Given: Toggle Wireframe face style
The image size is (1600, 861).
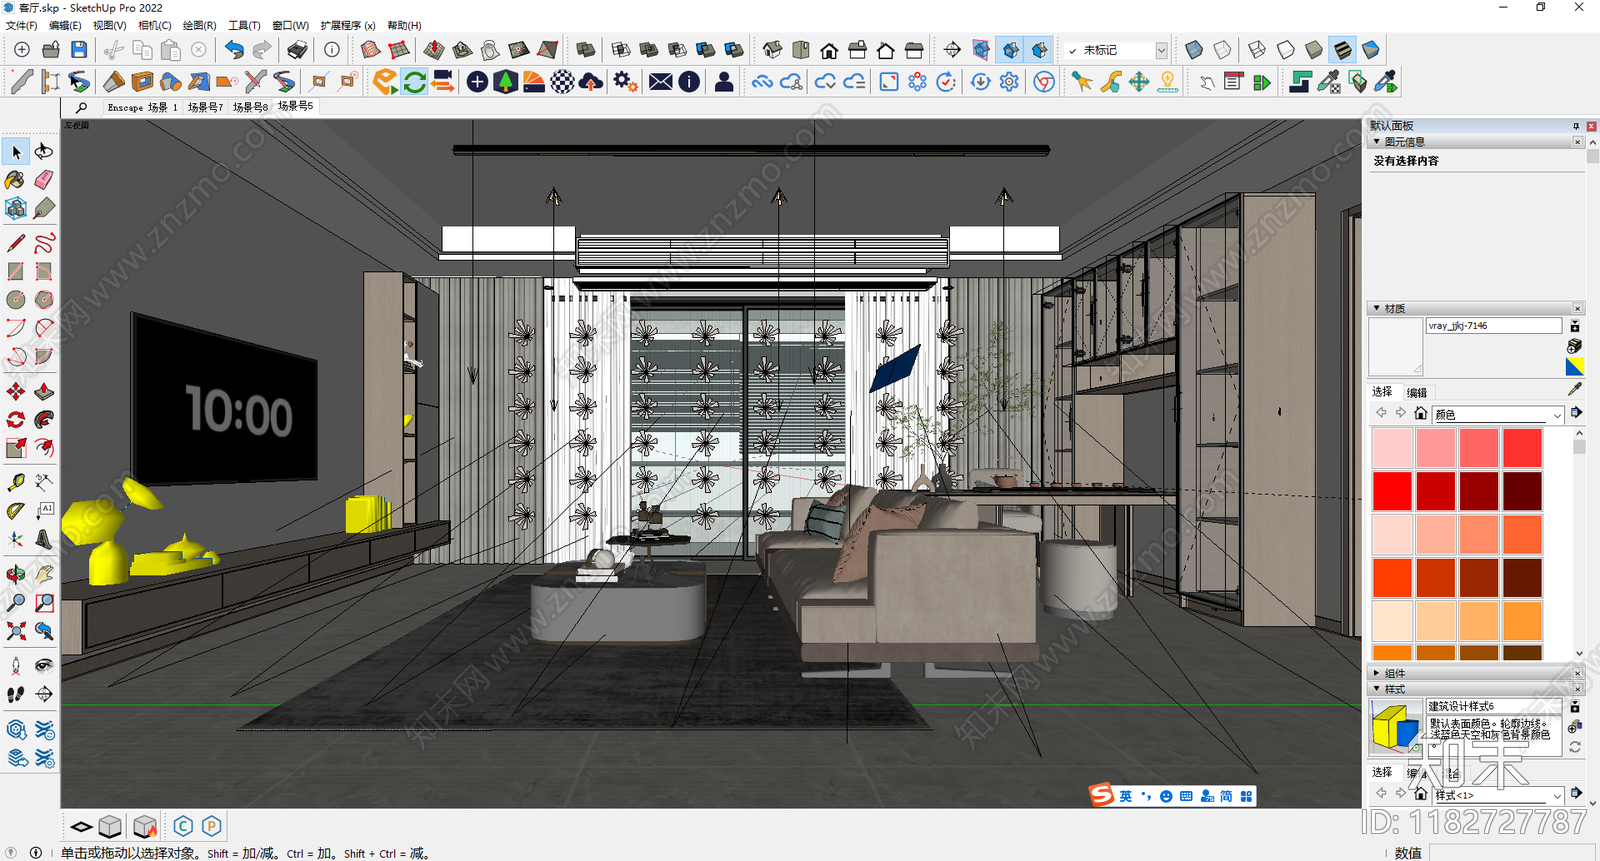Looking at the screenshot, I should [1257, 50].
